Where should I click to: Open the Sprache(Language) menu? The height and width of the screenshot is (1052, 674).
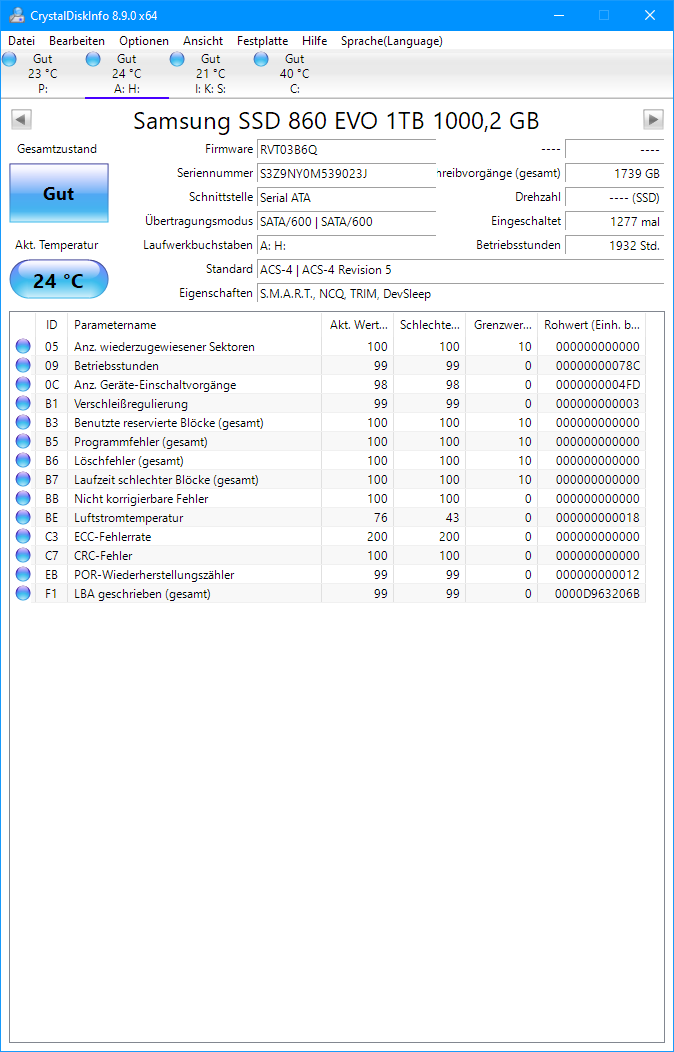392,41
